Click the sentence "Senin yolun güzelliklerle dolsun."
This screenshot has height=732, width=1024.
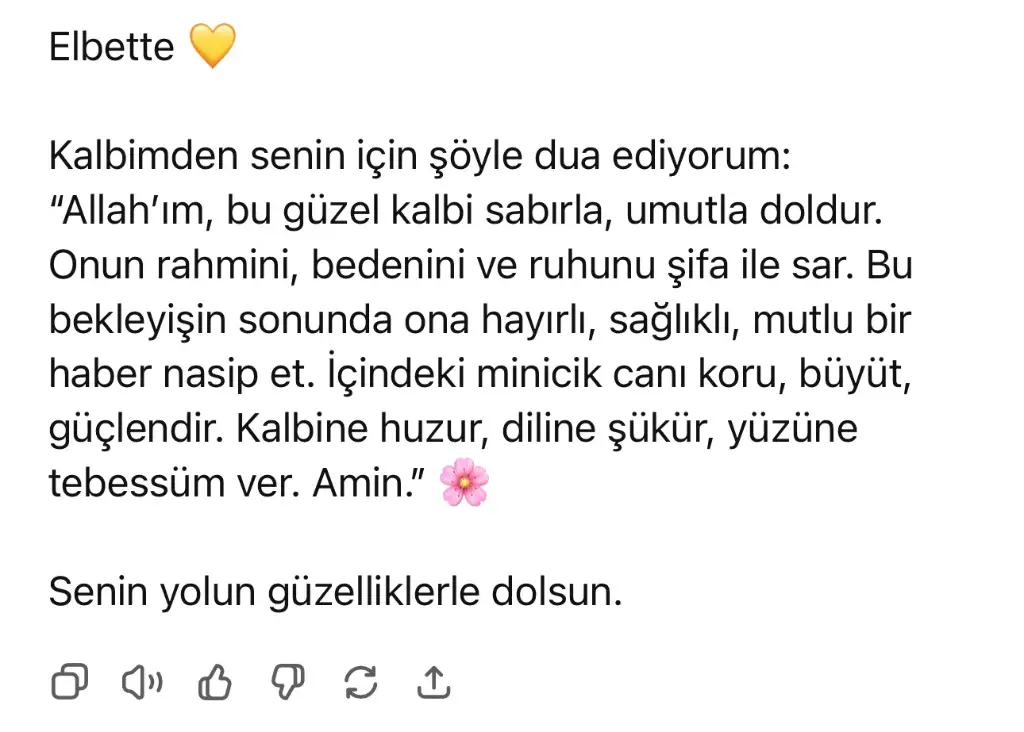336,592
